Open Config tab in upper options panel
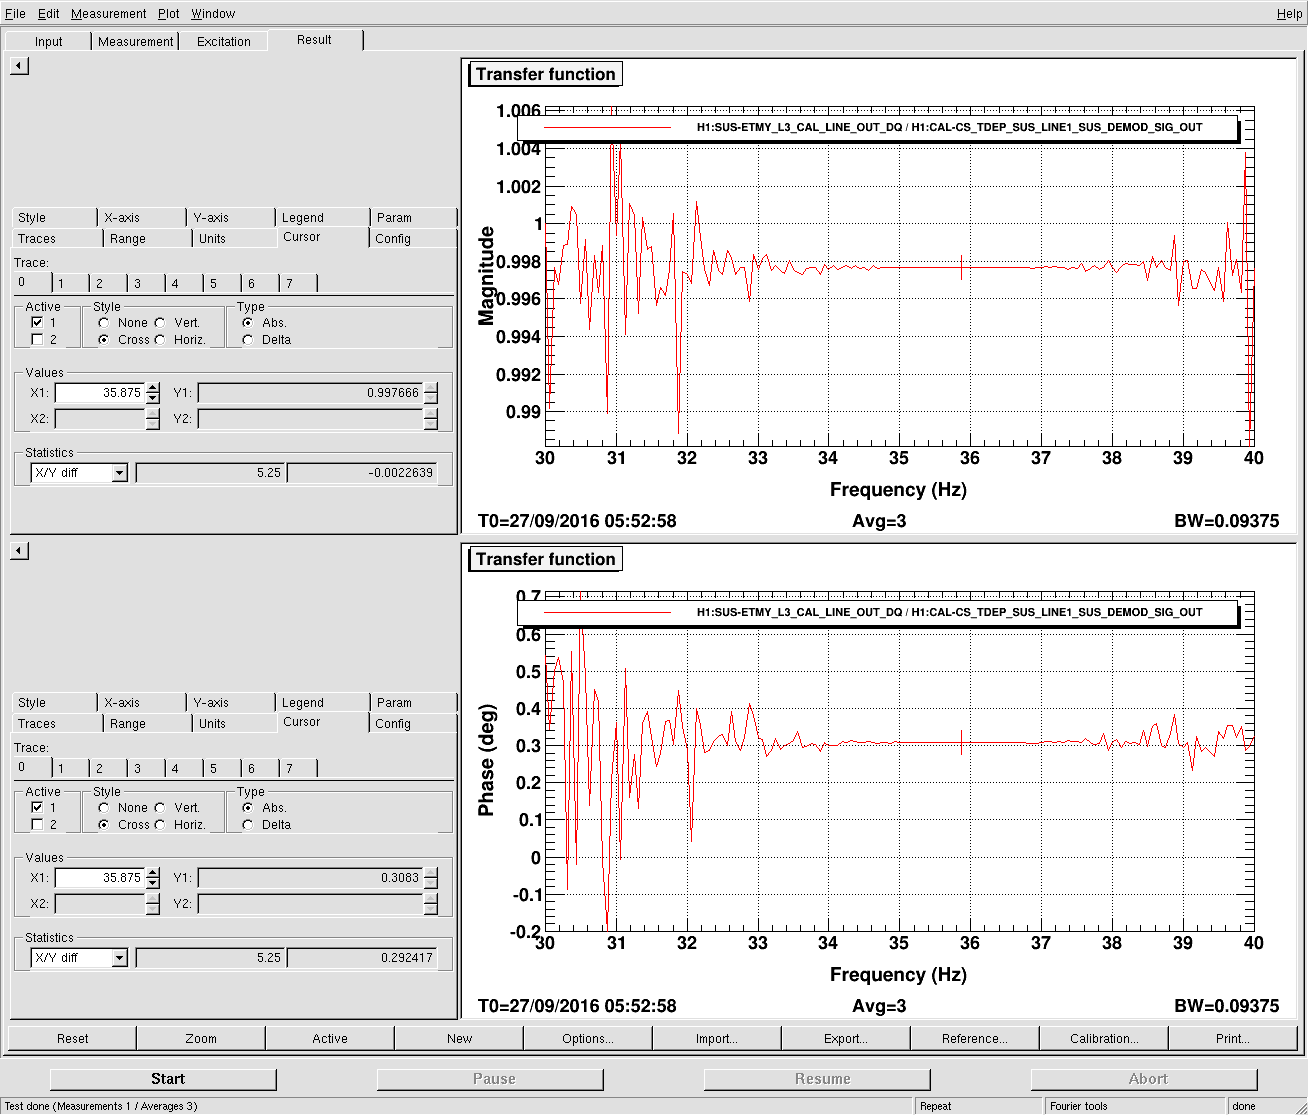This screenshot has width=1308, height=1115. pos(412,239)
